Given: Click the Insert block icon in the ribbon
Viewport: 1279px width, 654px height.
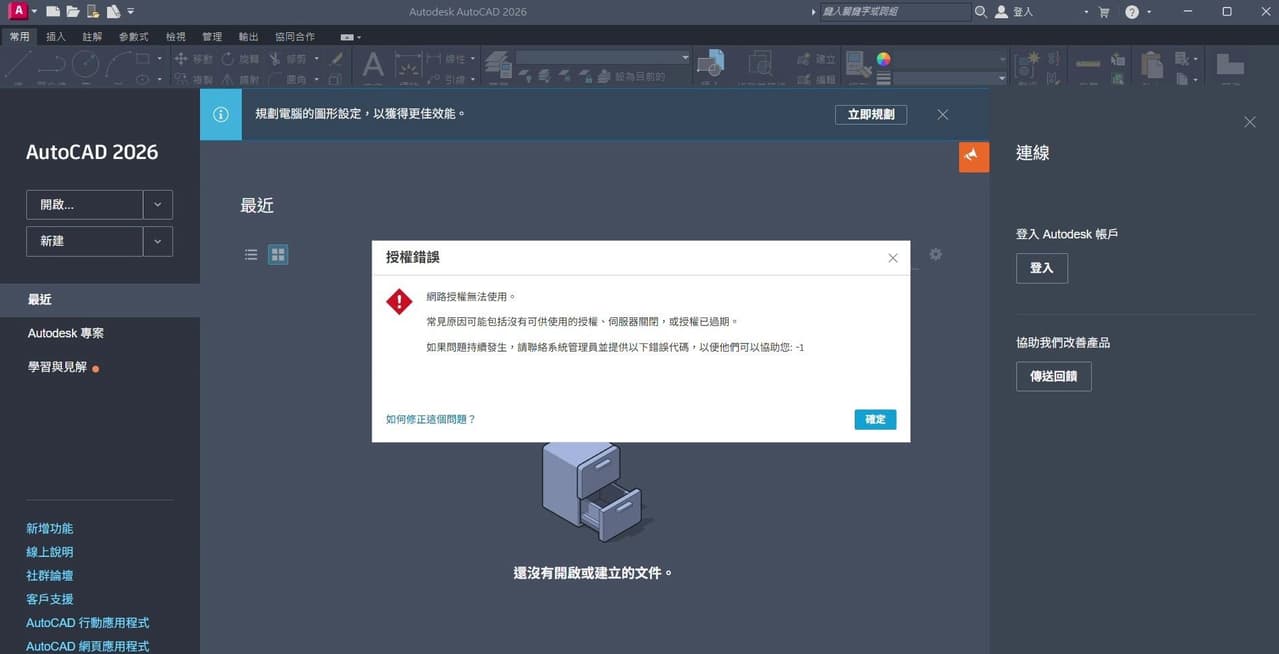Looking at the screenshot, I should coord(710,65).
